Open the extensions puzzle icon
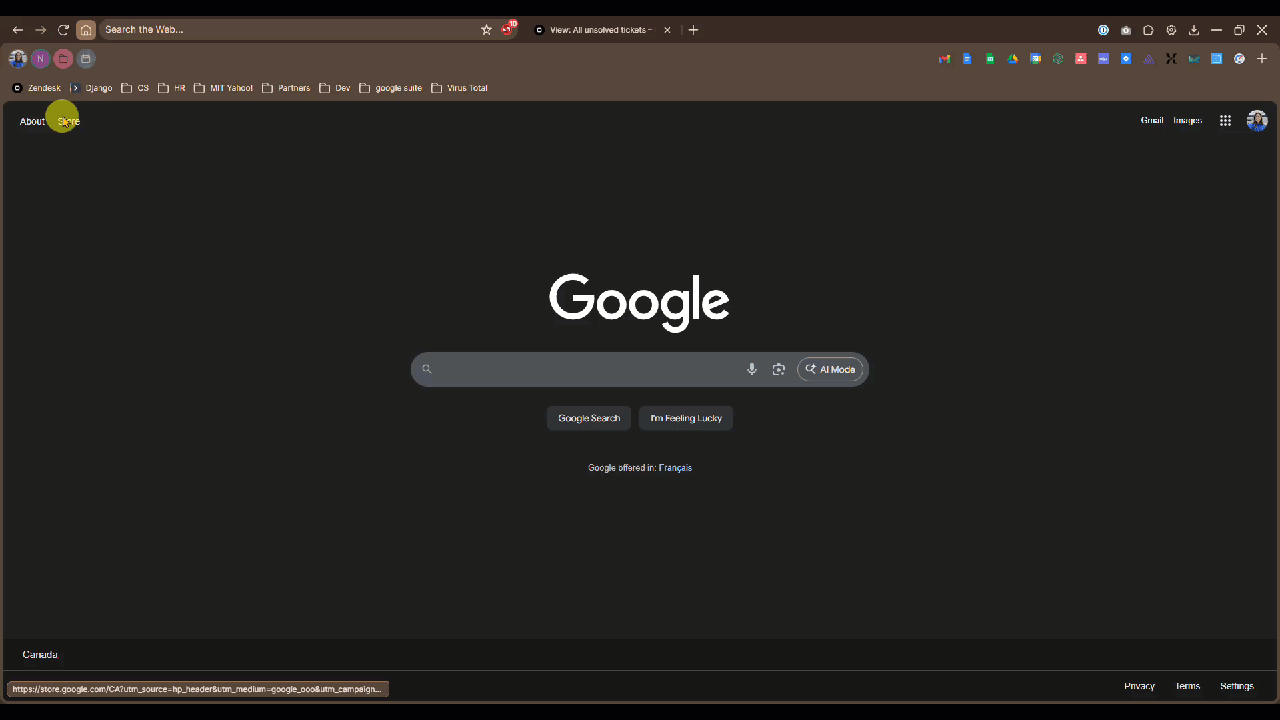This screenshot has height=720, width=1280. click(x=1148, y=30)
